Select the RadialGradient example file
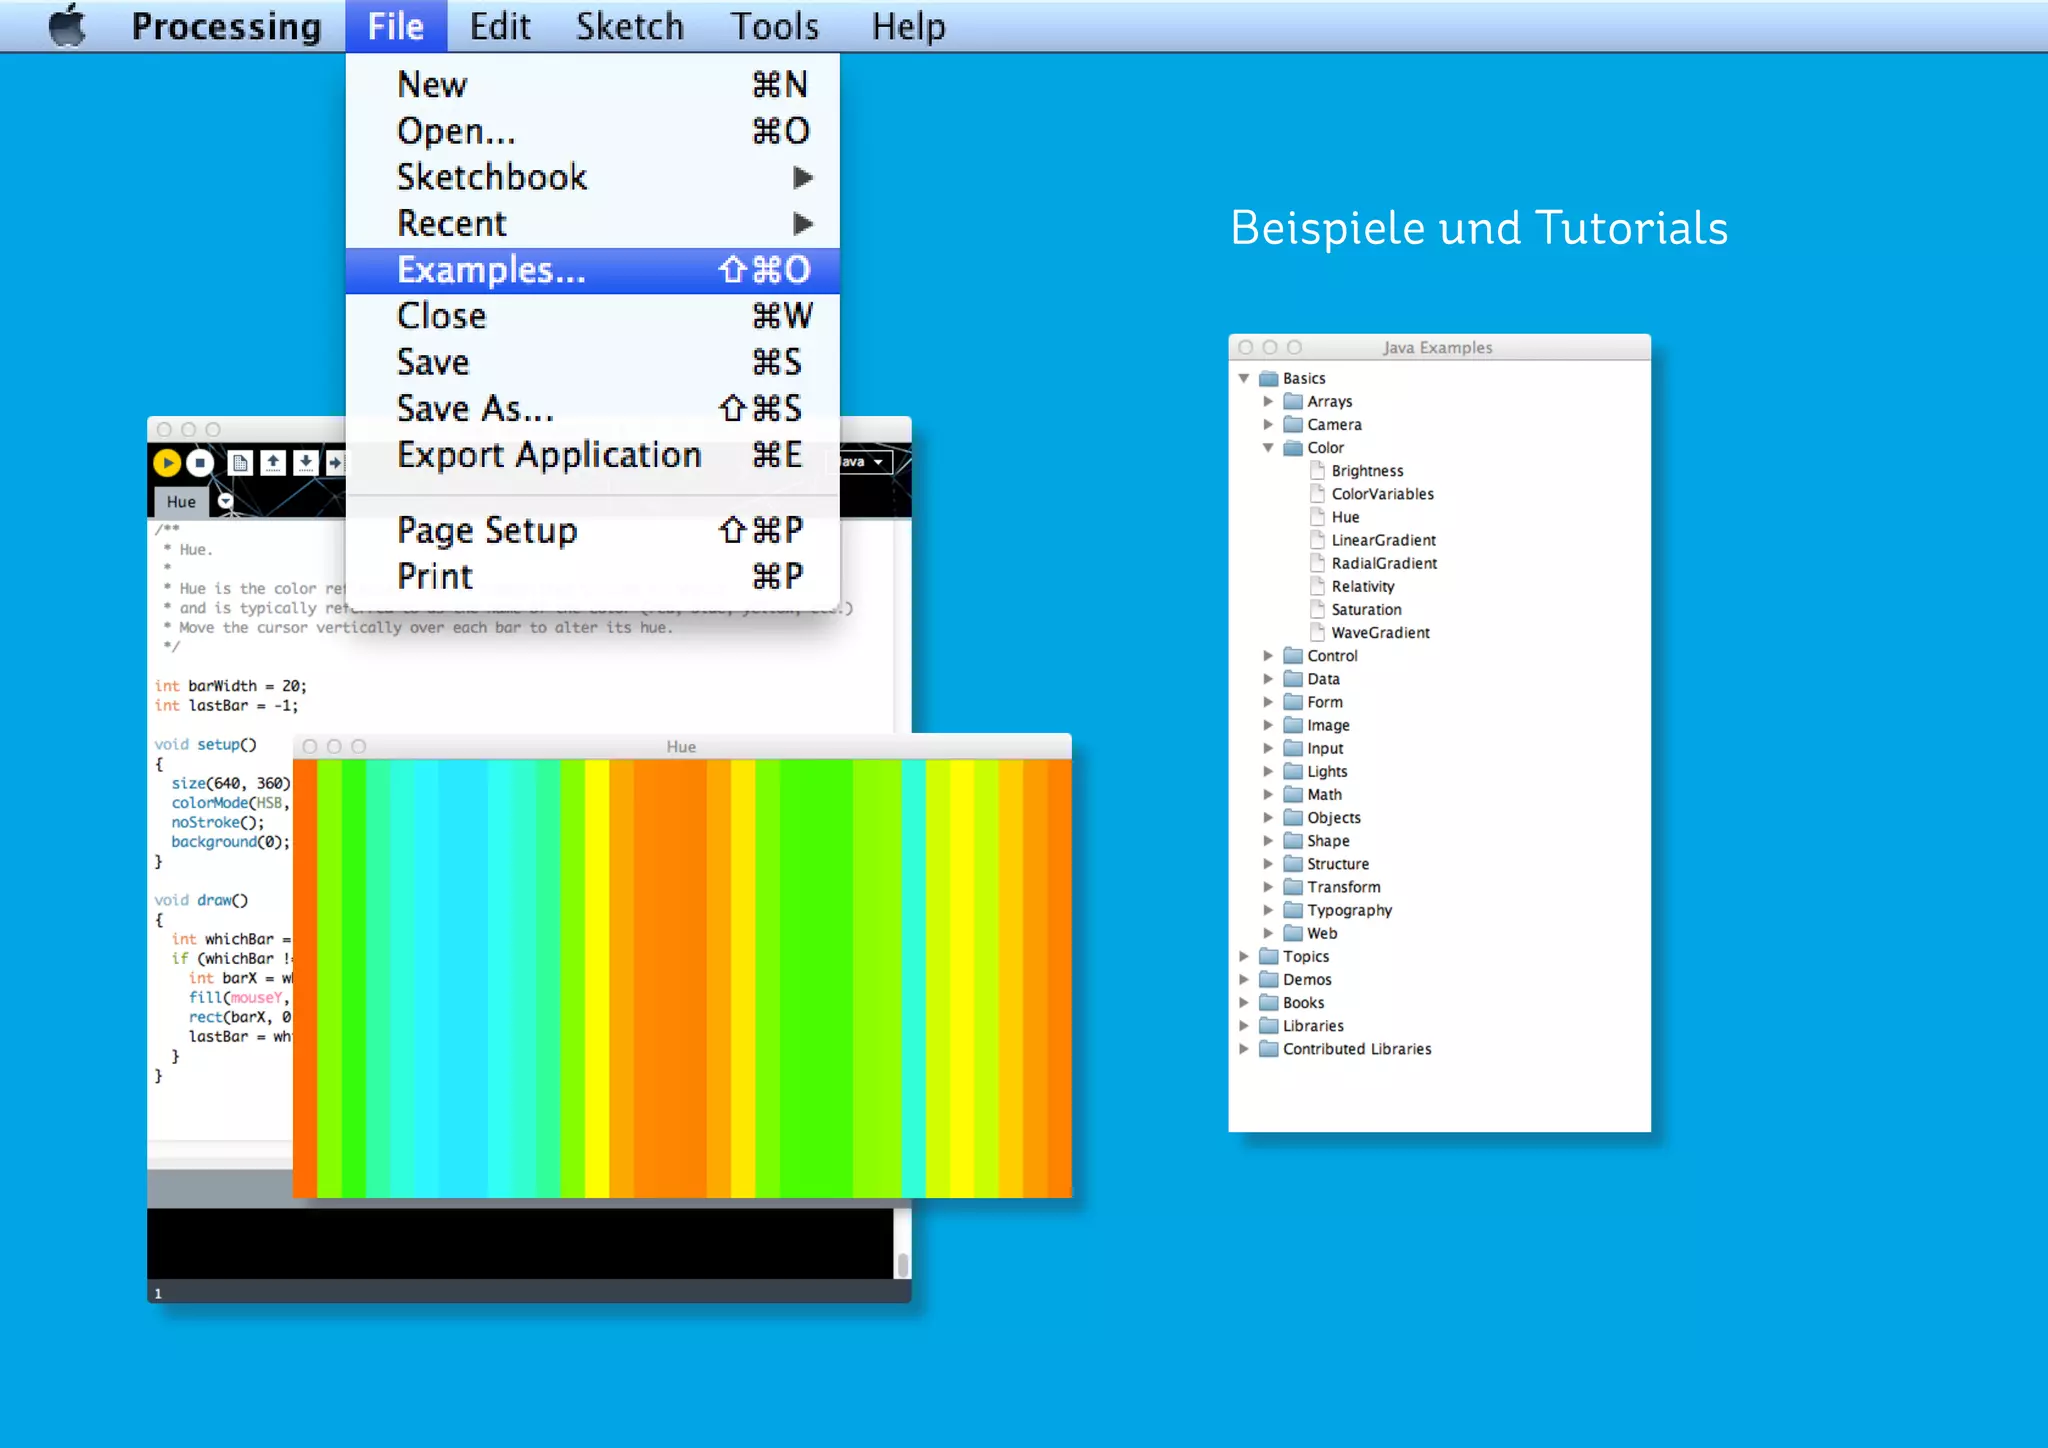 tap(1373, 563)
